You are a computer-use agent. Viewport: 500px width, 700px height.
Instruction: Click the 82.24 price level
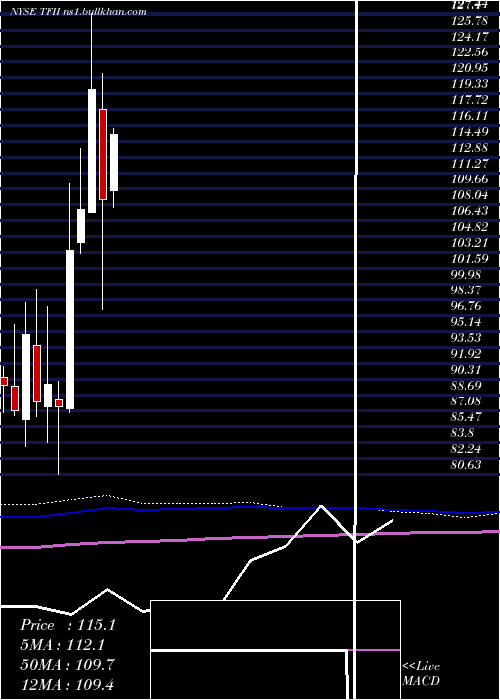tap(467, 449)
